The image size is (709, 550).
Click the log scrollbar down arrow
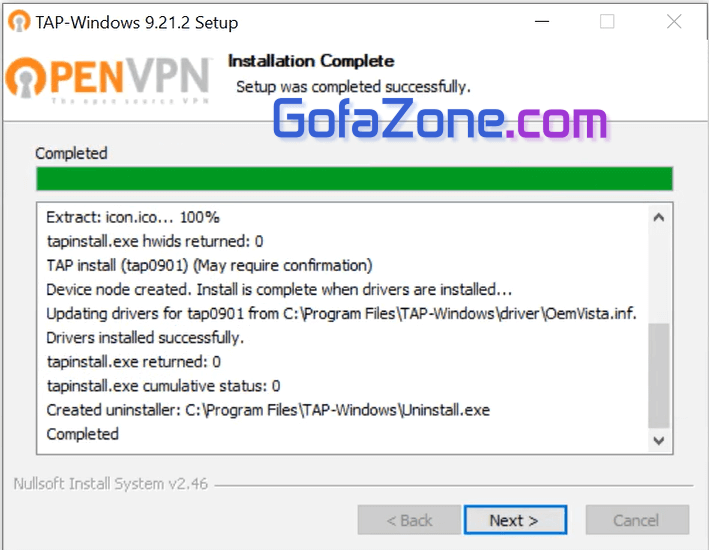(658, 439)
